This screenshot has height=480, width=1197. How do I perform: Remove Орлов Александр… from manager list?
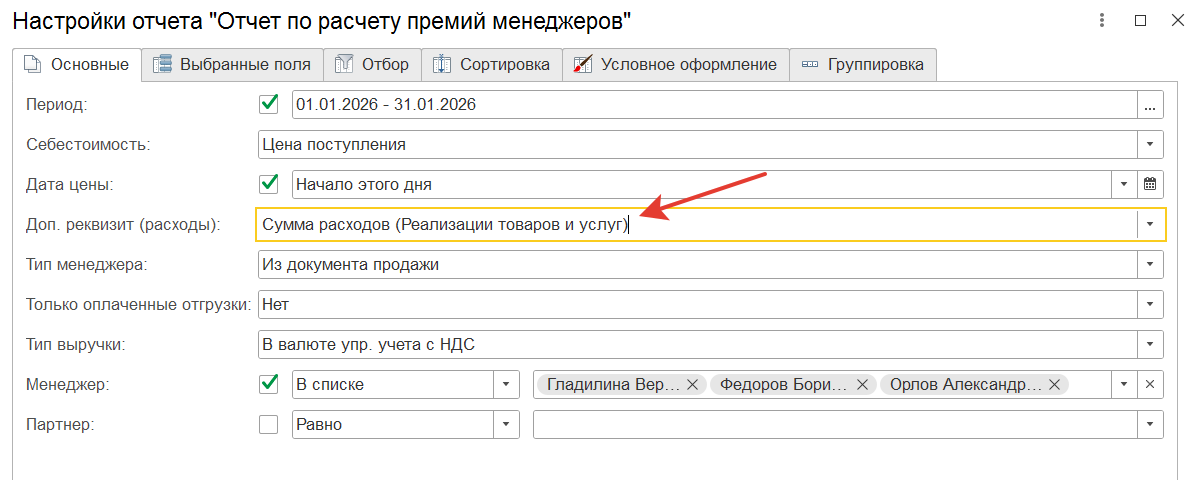(1055, 385)
